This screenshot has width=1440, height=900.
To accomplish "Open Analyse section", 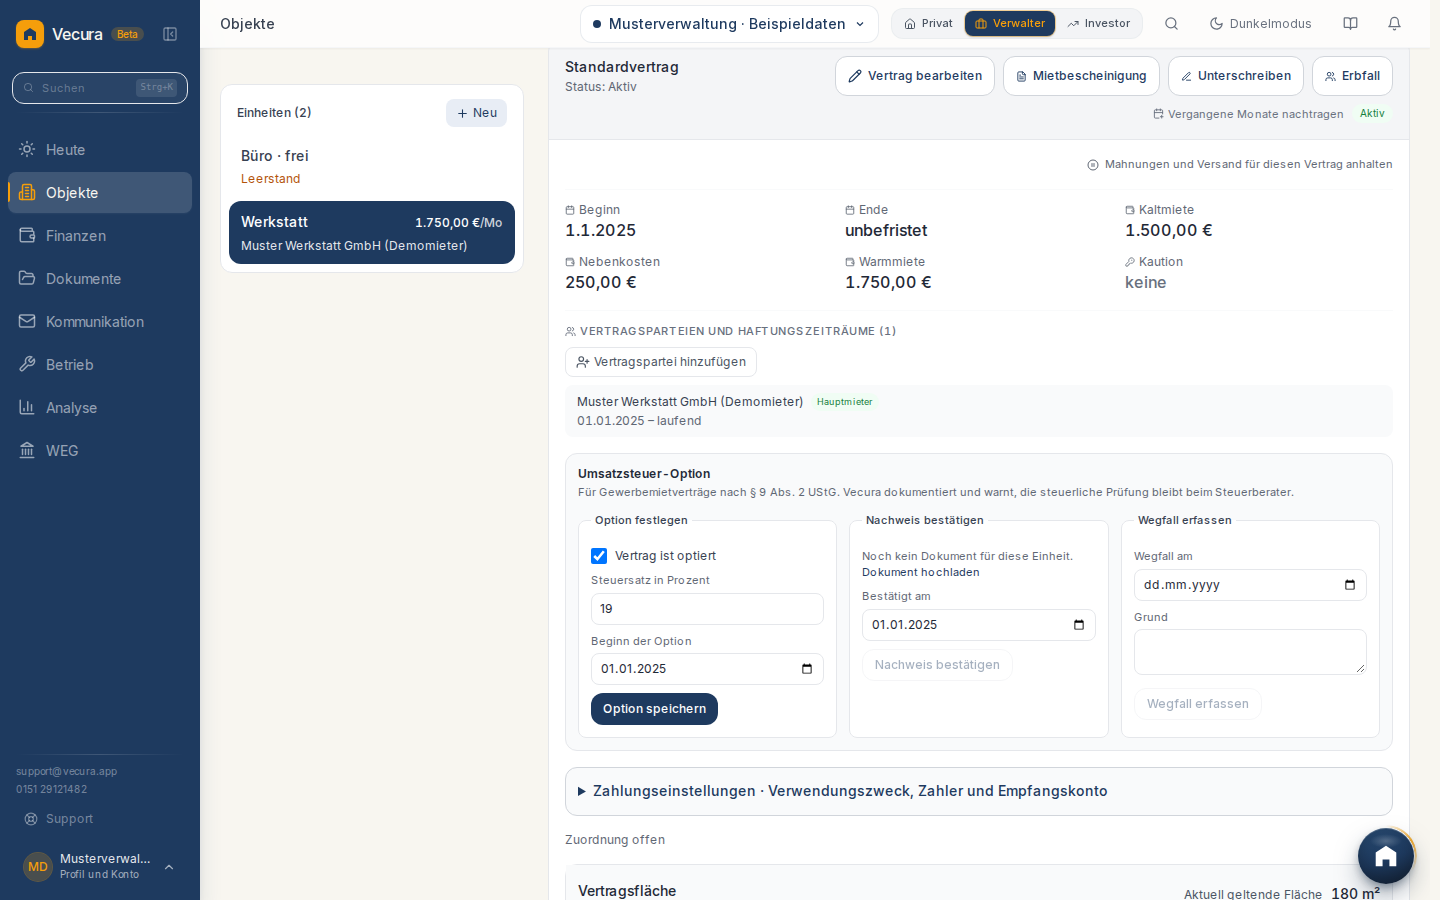I will tap(100, 408).
